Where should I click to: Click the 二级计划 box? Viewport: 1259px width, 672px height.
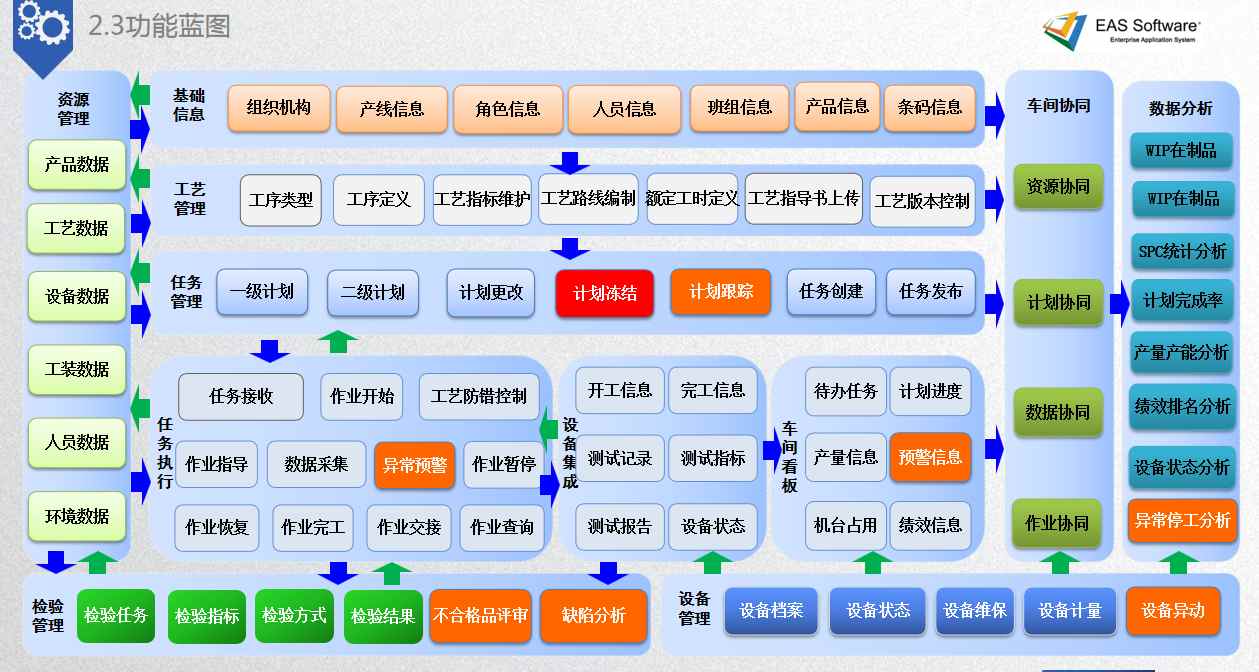click(373, 293)
